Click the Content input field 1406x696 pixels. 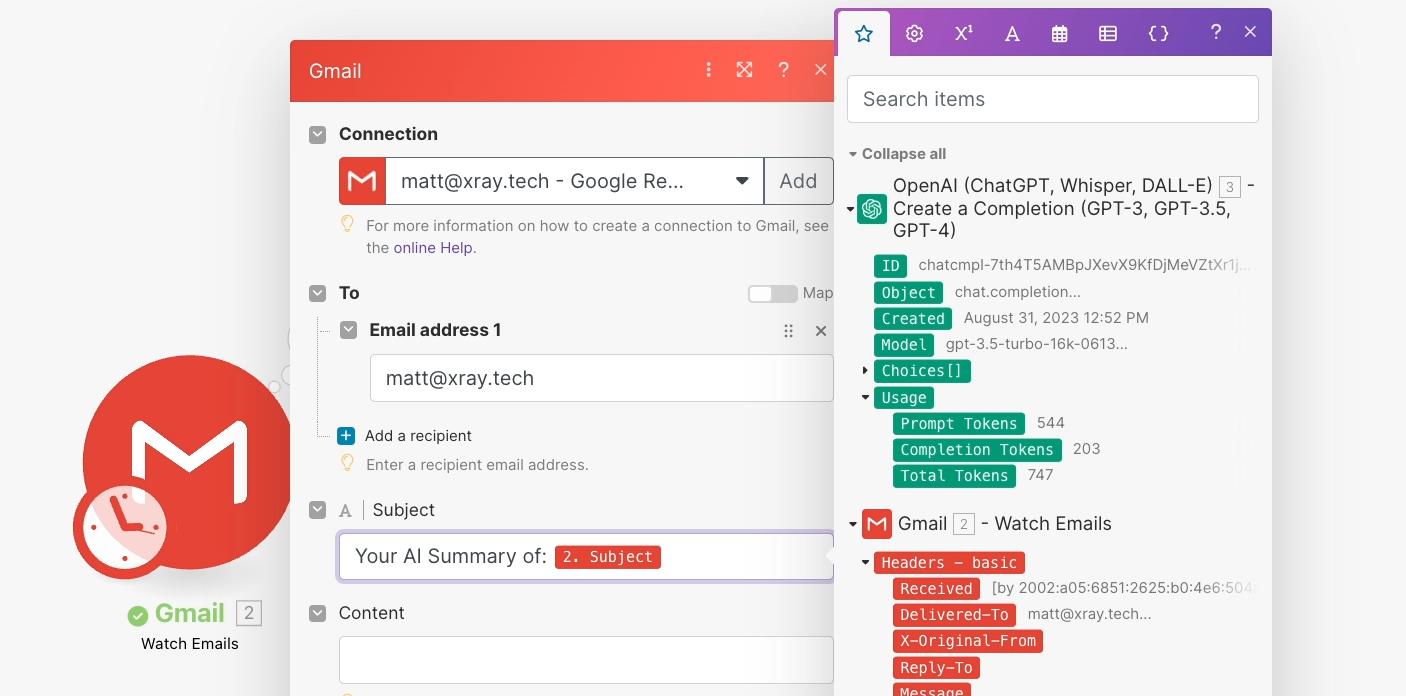(x=585, y=660)
